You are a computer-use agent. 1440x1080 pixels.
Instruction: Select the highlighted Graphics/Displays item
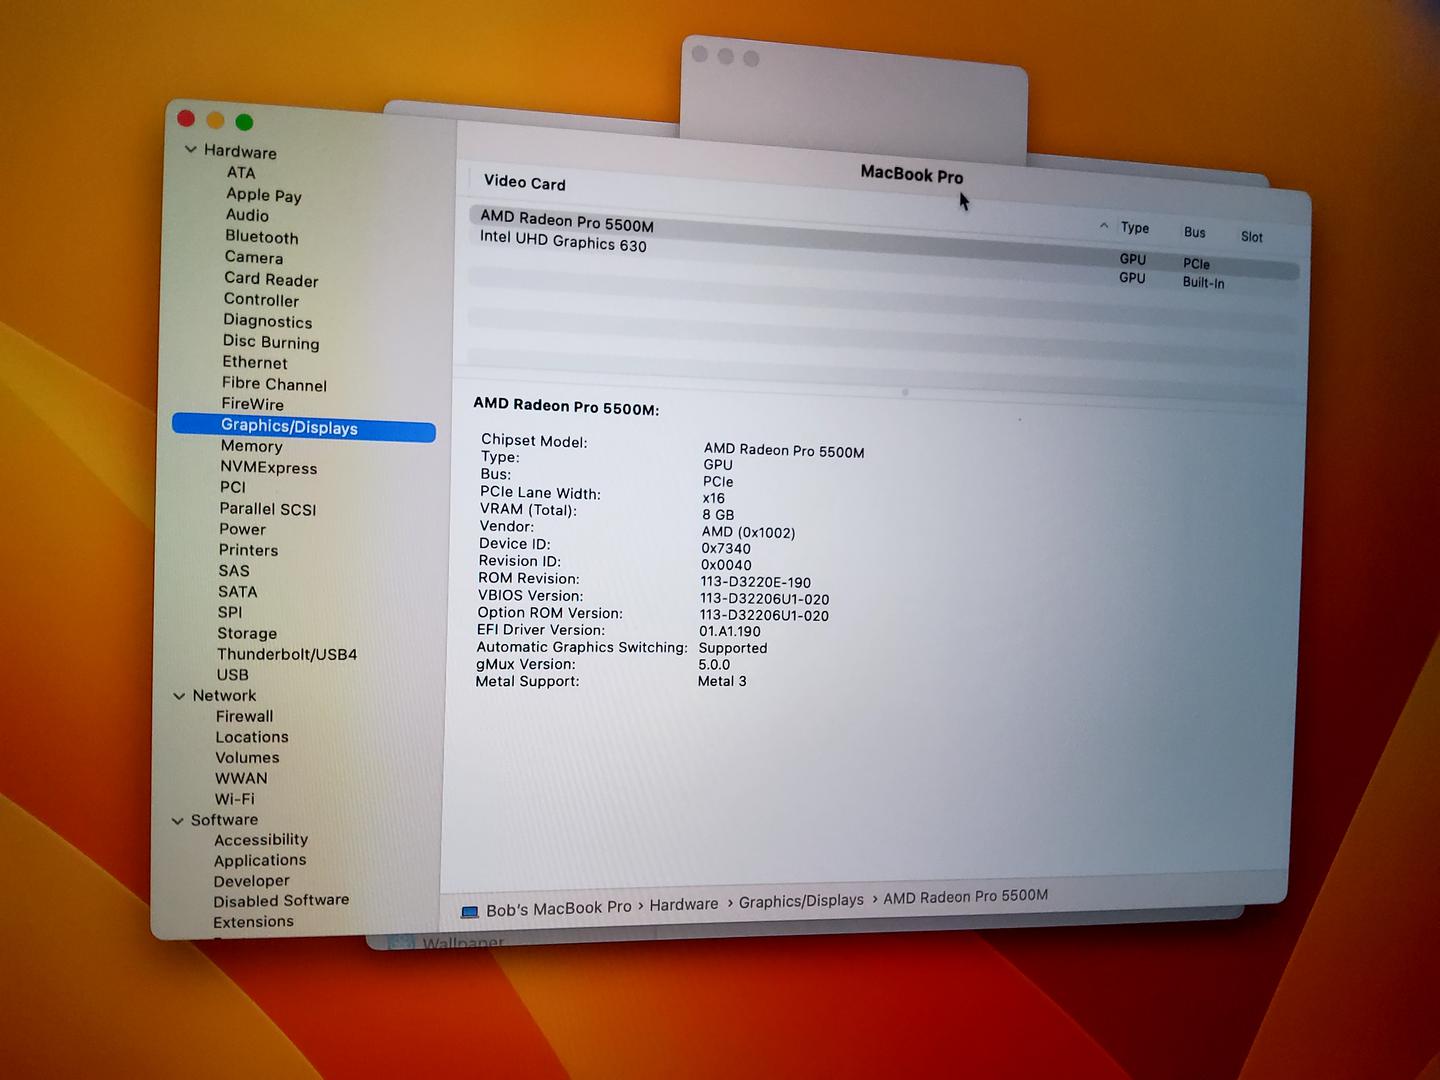304,427
